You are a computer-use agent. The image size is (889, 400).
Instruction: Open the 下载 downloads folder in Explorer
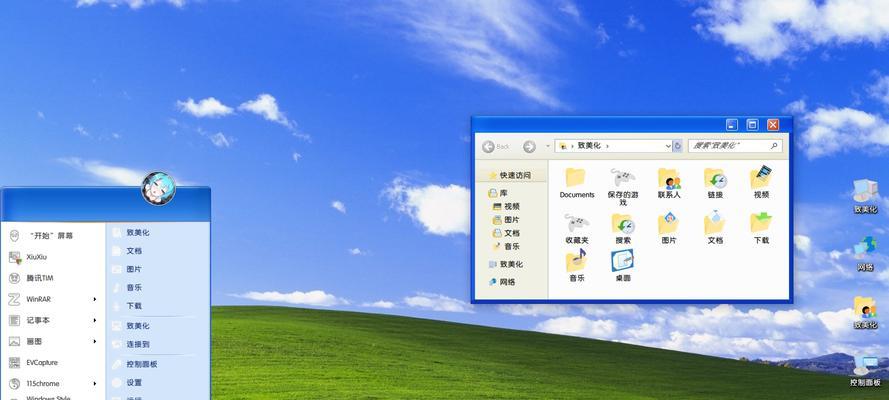coord(761,229)
